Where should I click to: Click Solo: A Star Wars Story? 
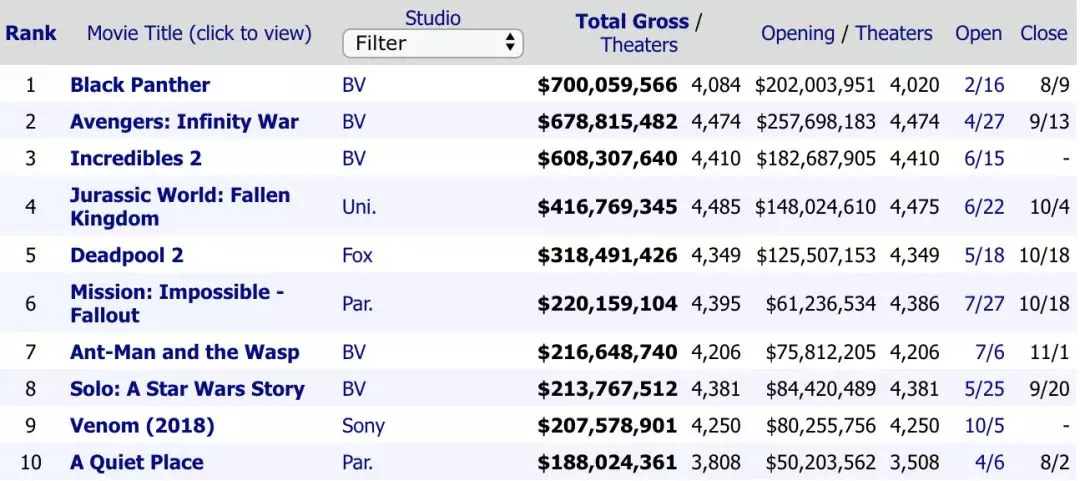pos(187,389)
